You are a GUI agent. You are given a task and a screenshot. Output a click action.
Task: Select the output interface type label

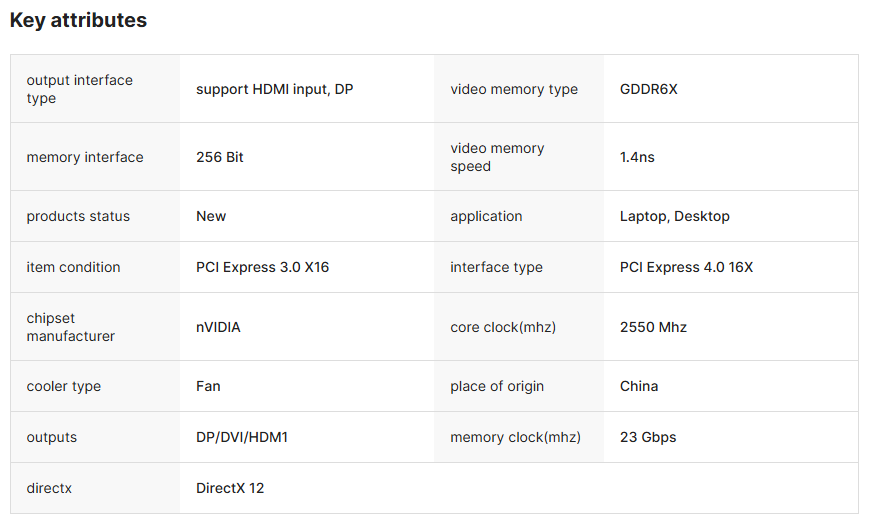click(79, 89)
